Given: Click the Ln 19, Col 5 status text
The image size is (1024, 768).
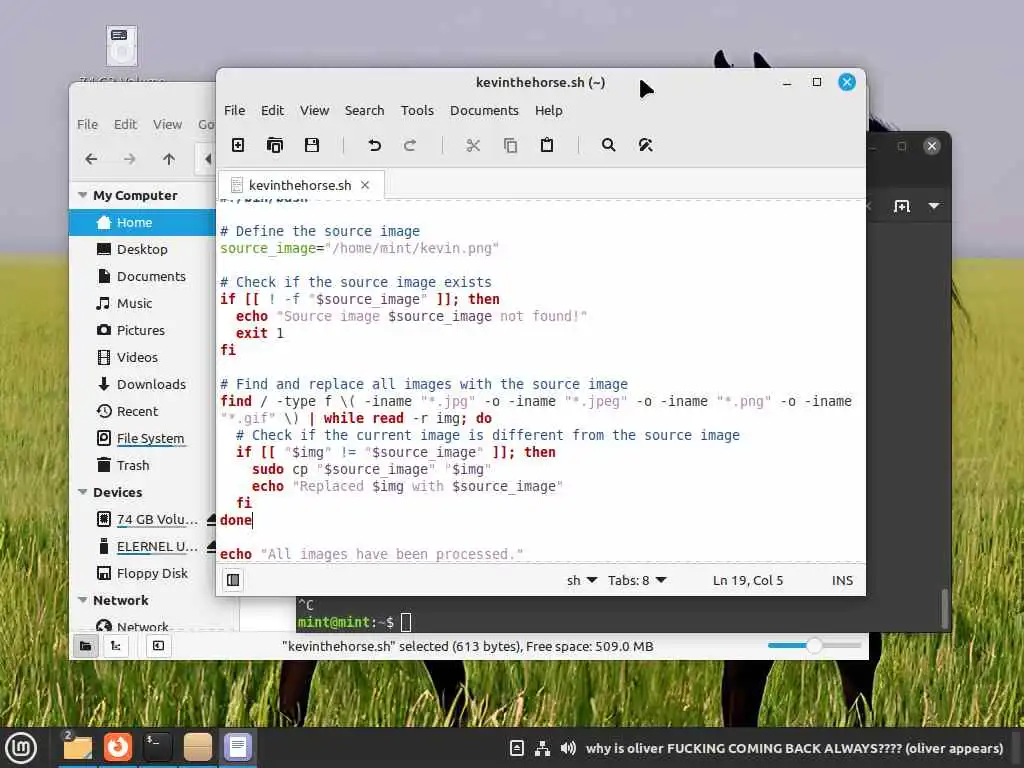Looking at the screenshot, I should coord(748,580).
